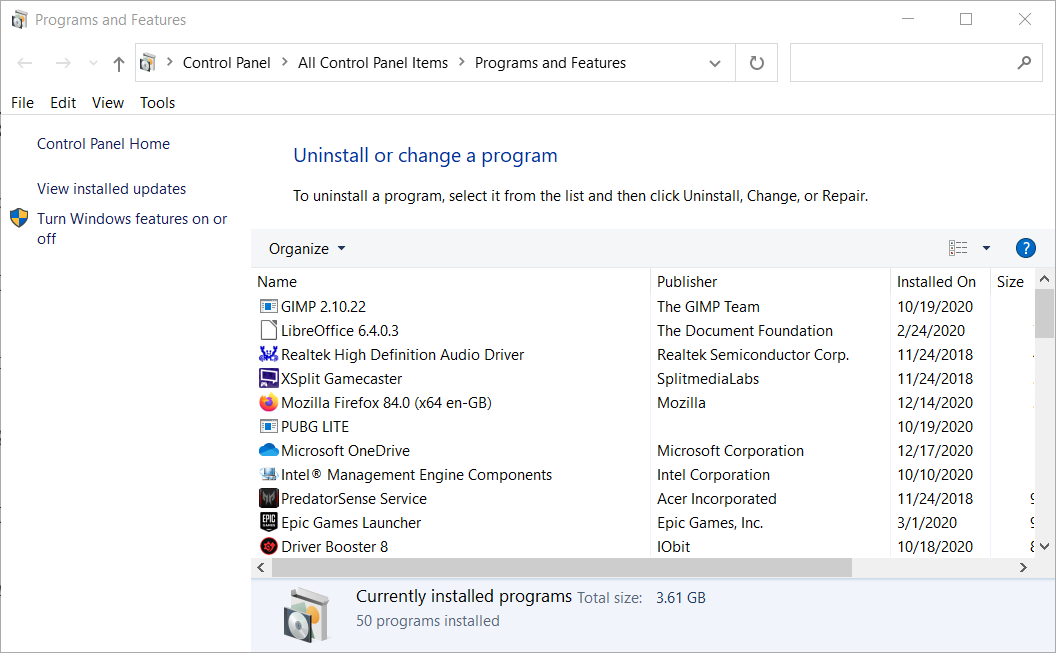Sort by Installed On column header
The width and height of the screenshot is (1056, 653).
click(940, 282)
